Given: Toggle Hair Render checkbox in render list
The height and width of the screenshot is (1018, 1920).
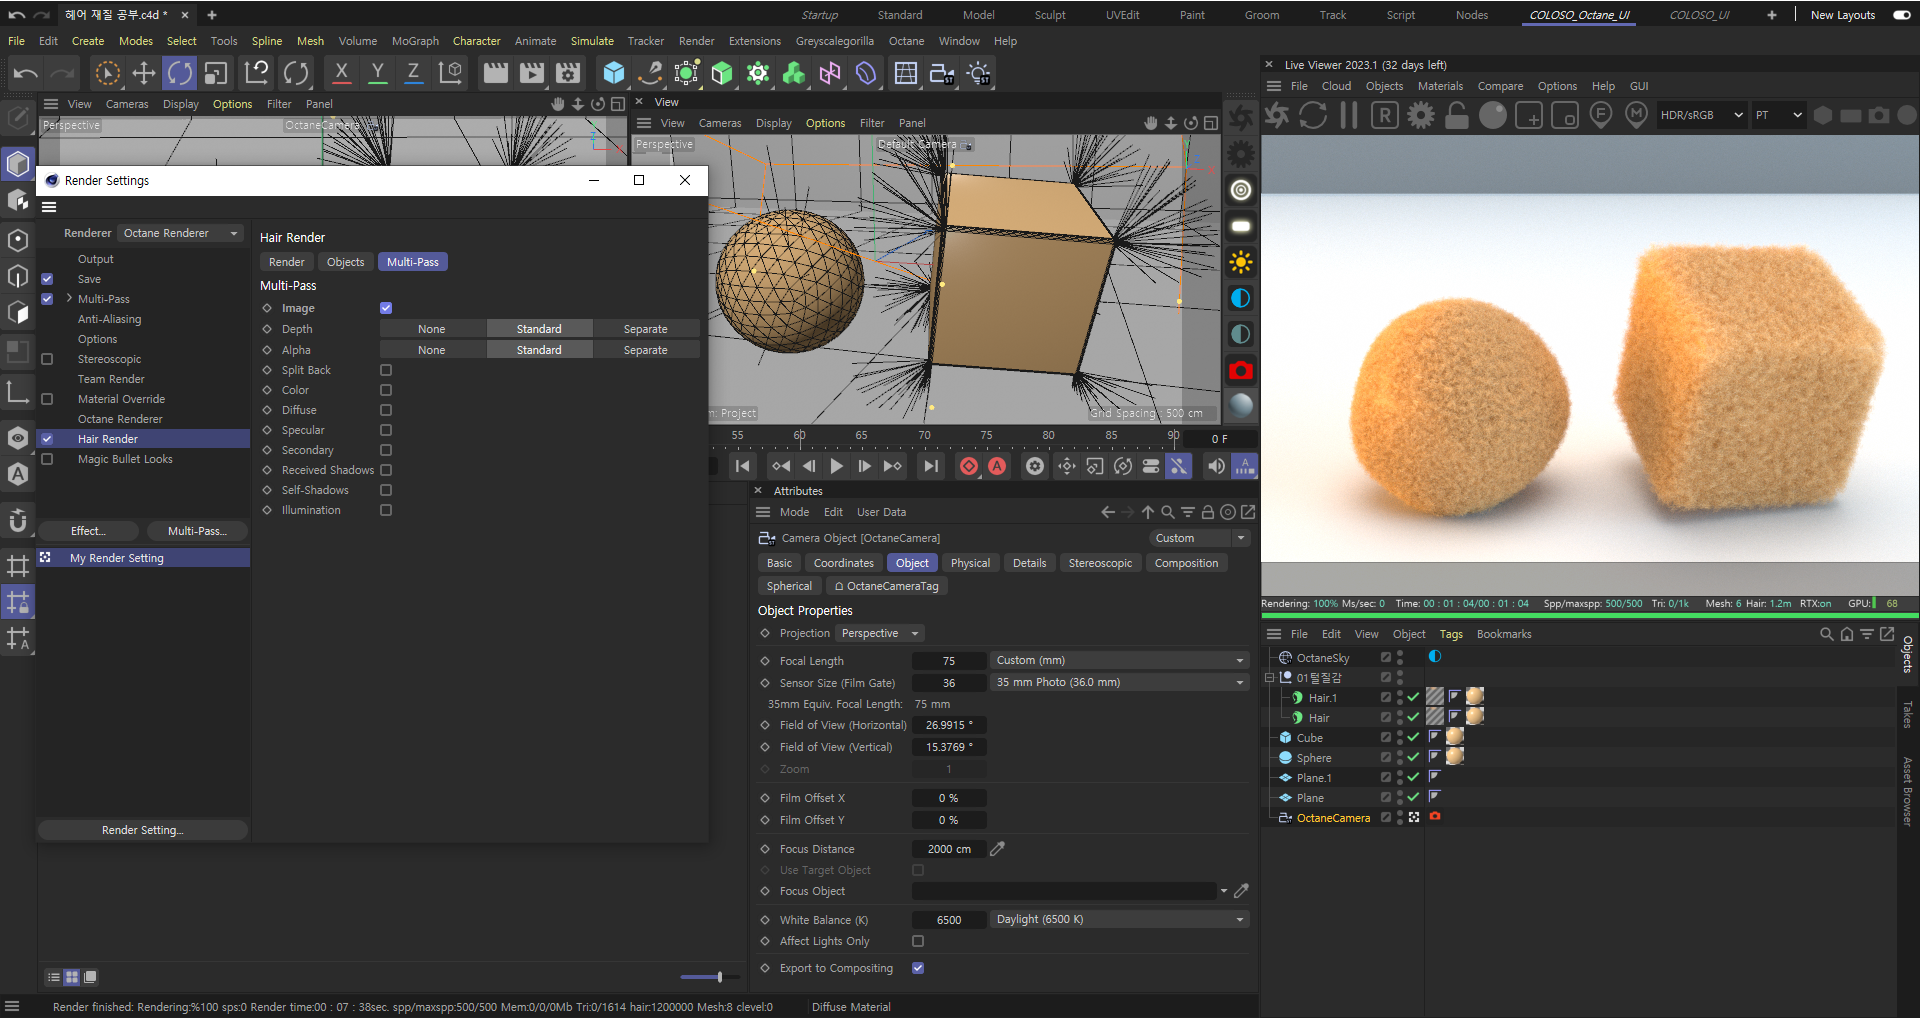Looking at the screenshot, I should [x=47, y=439].
